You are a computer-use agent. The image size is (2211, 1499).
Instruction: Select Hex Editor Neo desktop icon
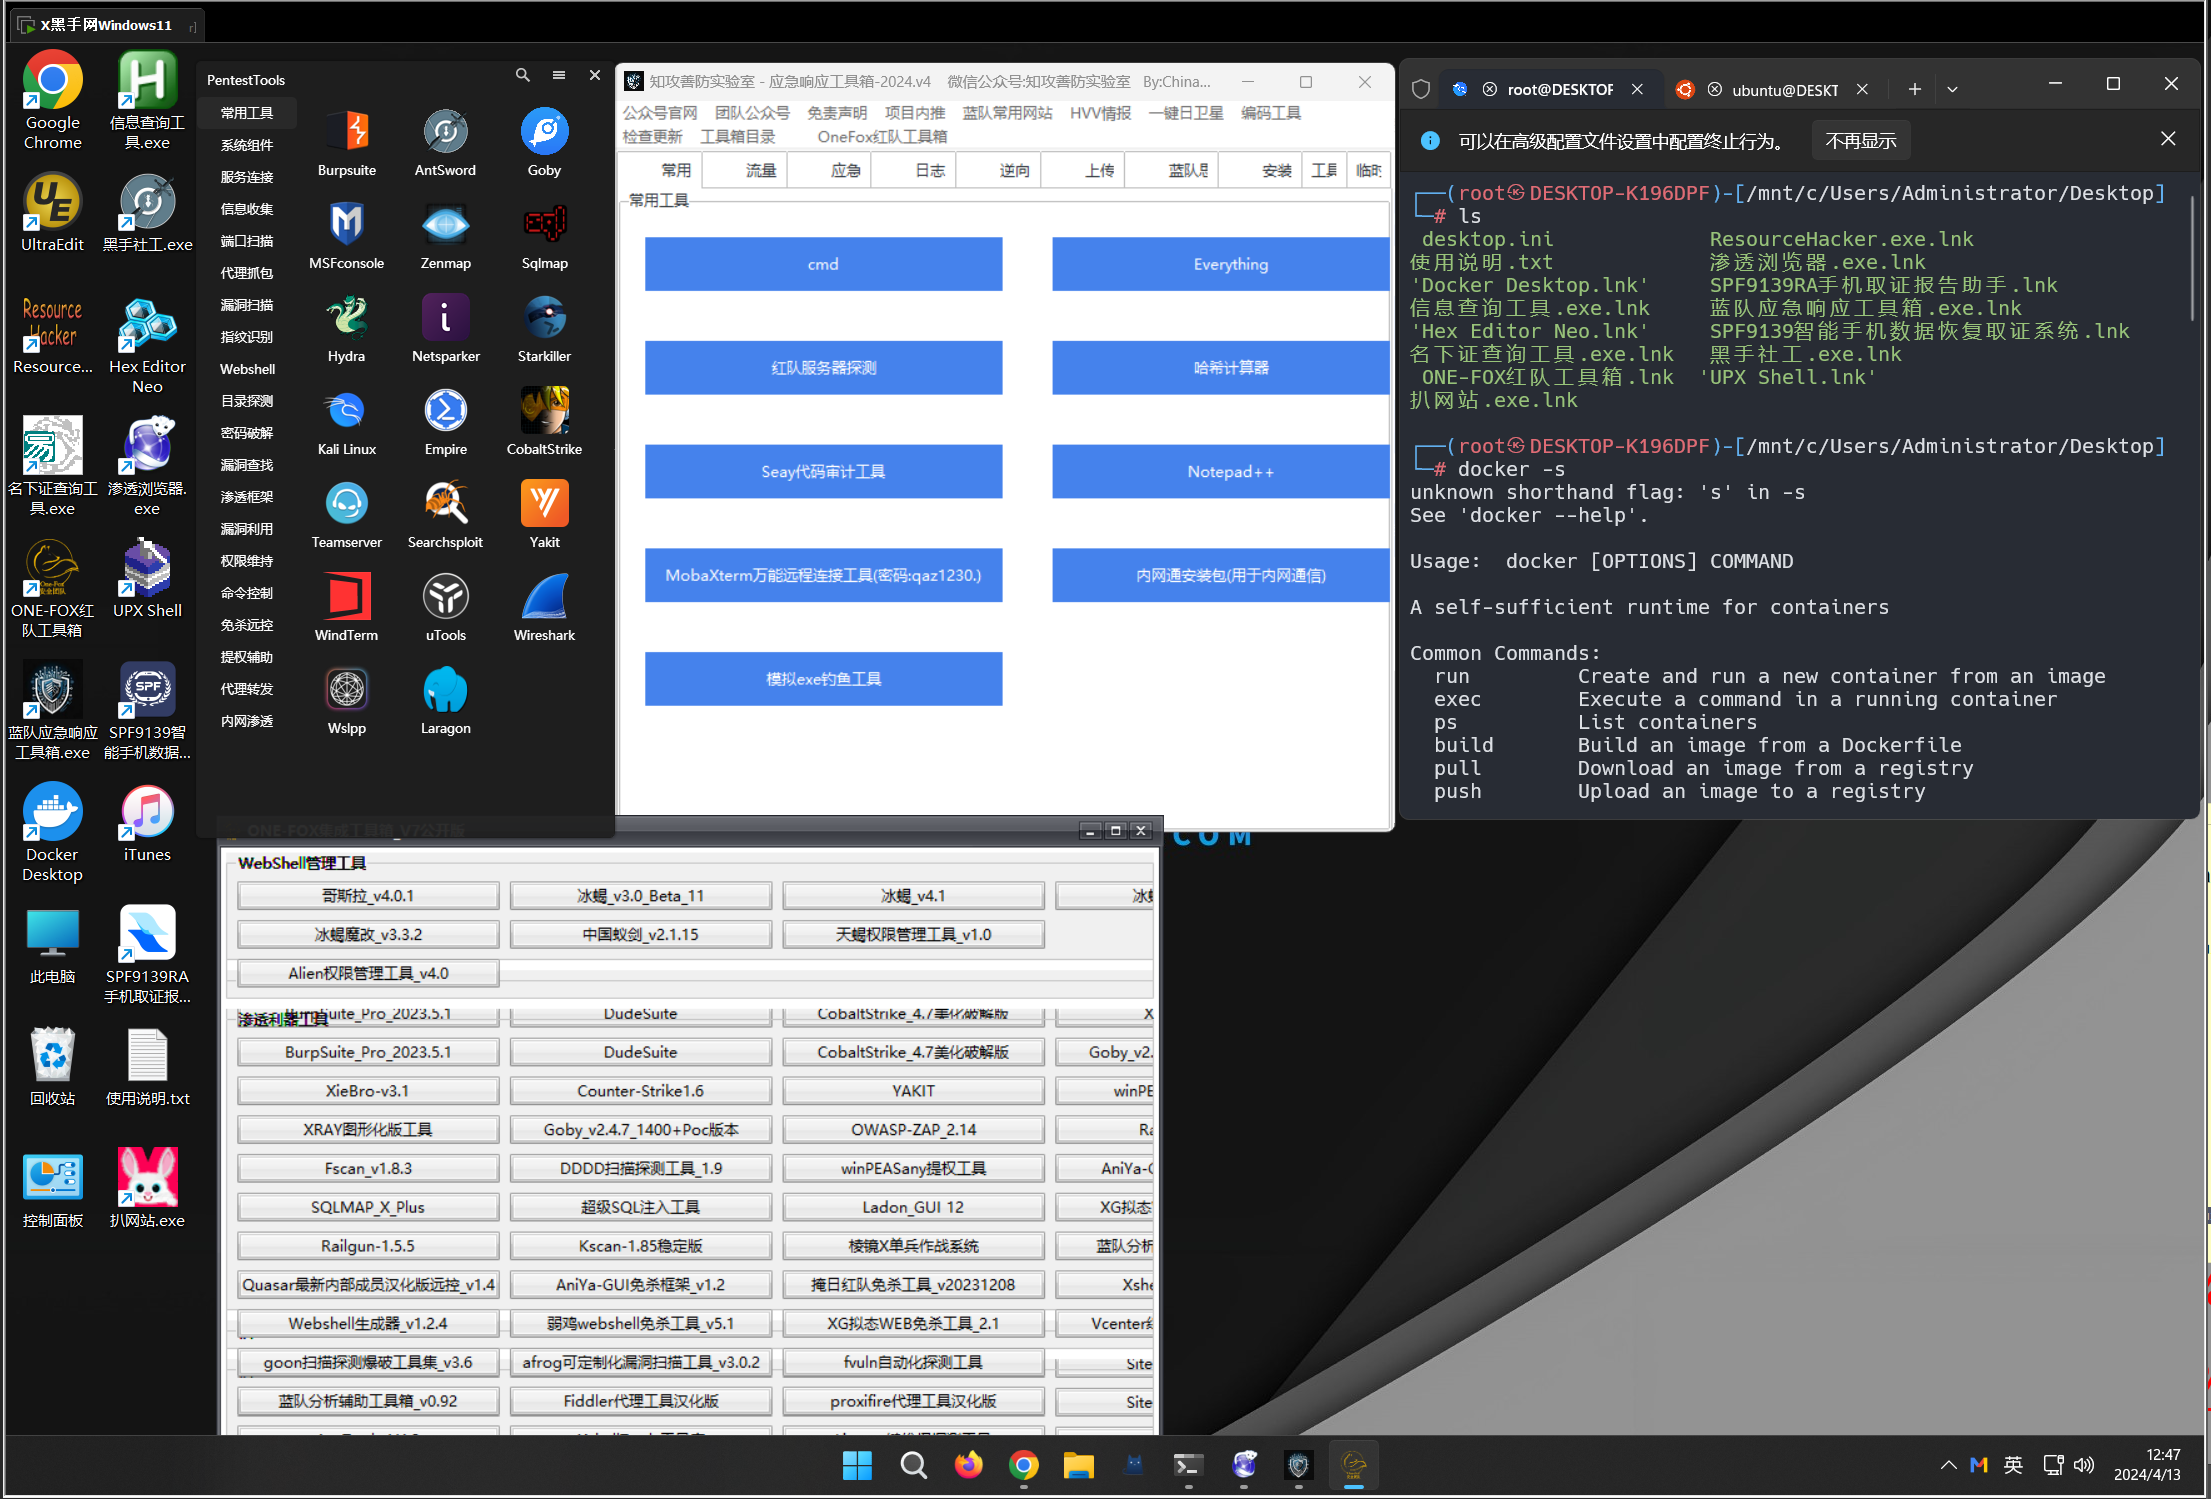pyautogui.click(x=147, y=345)
